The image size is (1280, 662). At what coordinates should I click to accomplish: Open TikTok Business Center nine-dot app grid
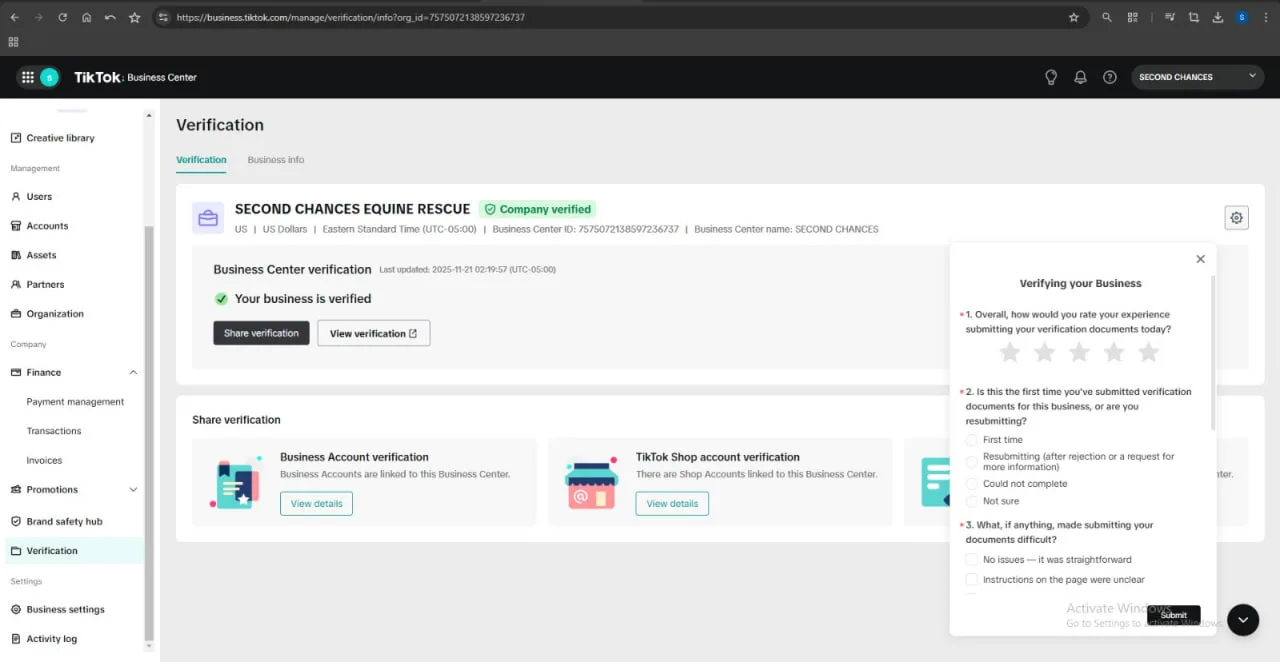click(x=28, y=77)
